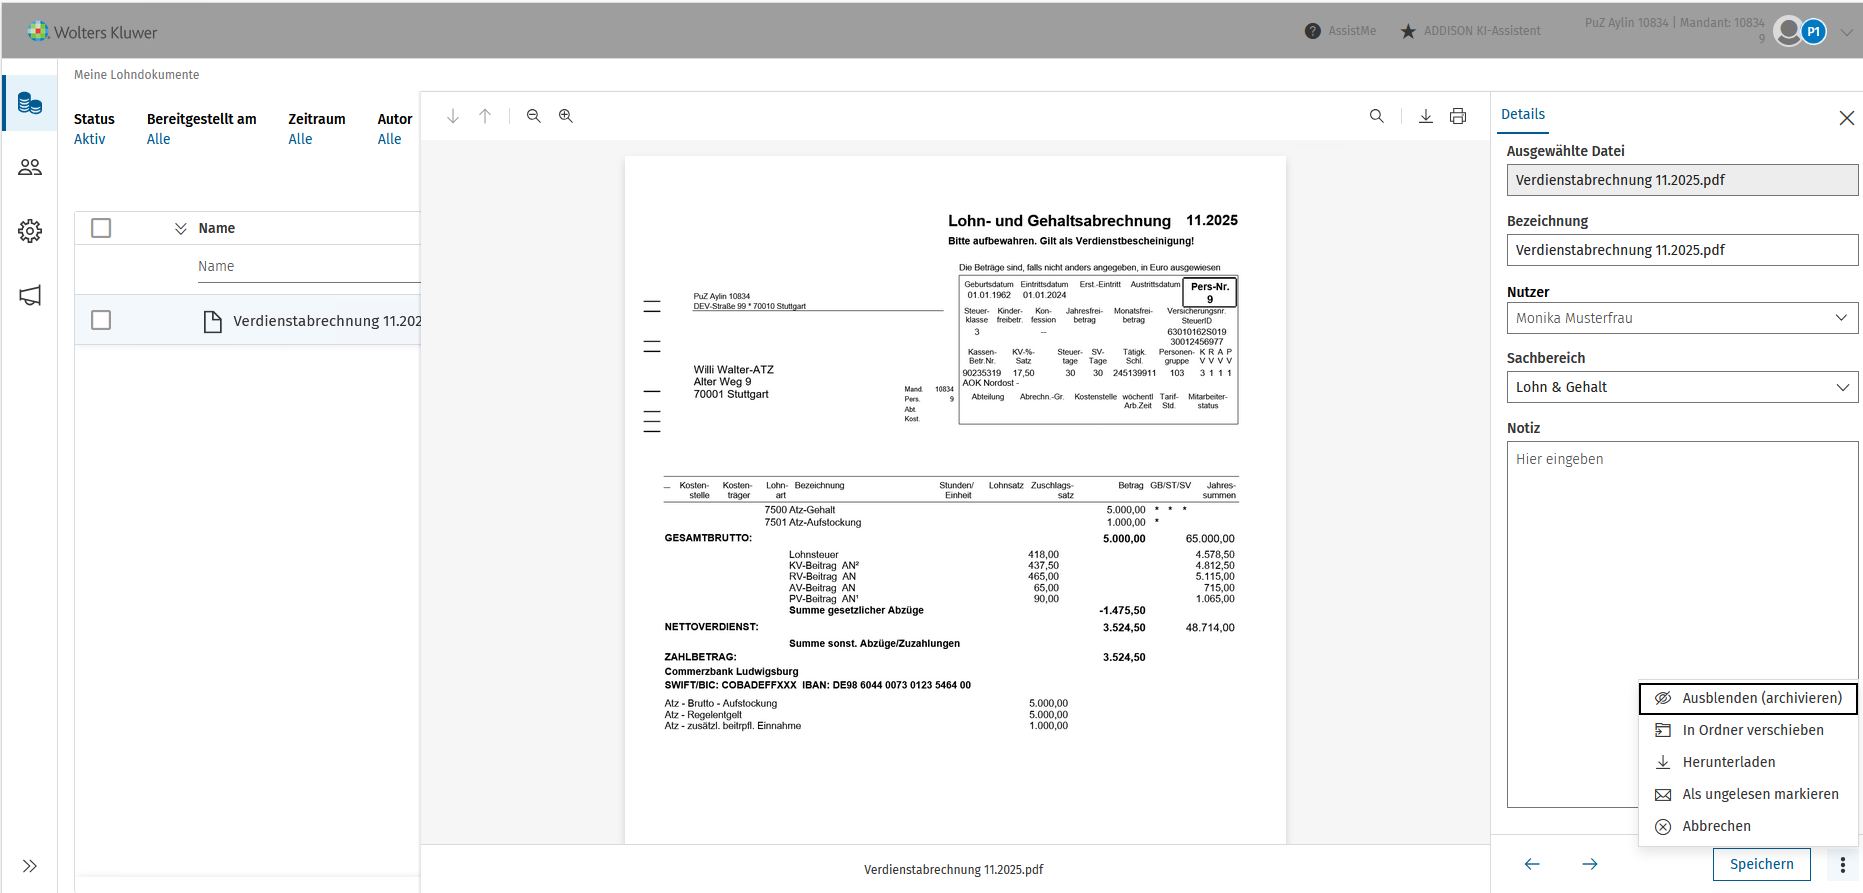Choose Abbrechen in context menu
The width and height of the screenshot is (1863, 893).
(1748, 826)
